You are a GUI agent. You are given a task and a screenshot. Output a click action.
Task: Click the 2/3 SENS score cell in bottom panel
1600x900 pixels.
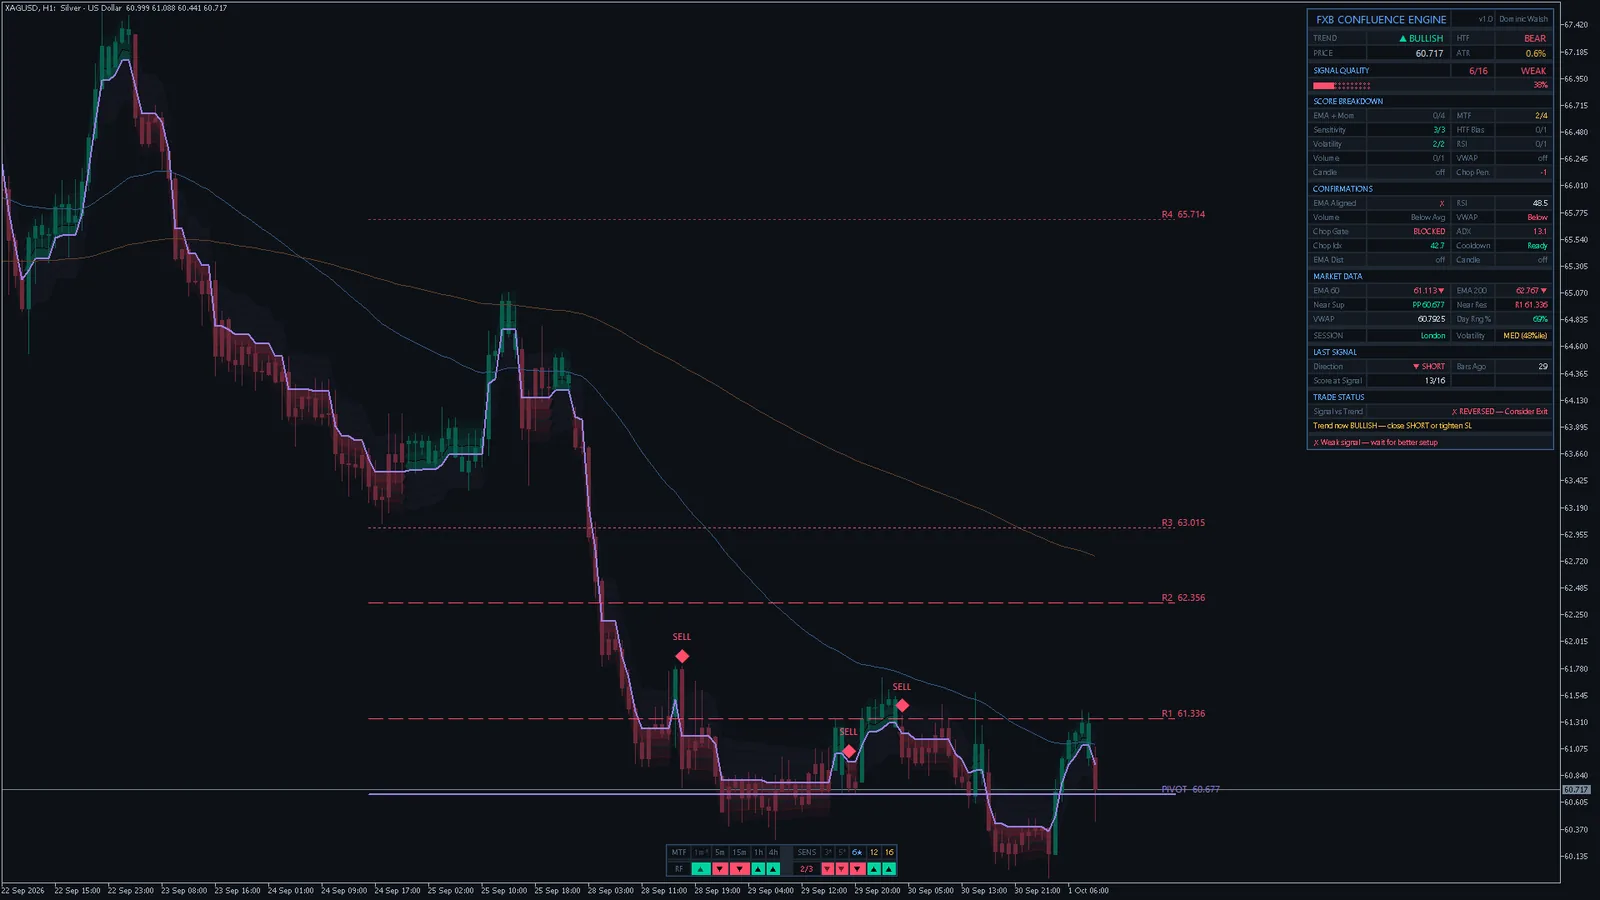[x=806, y=869]
